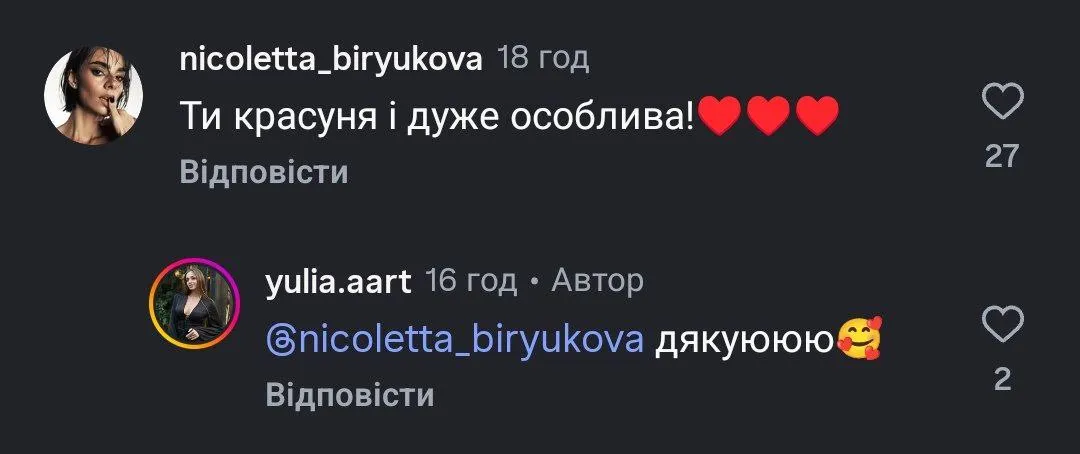Screen dimensions: 1080x454
Task: Click the nicoletta_biryukova username heading
Action: click(x=331, y=59)
